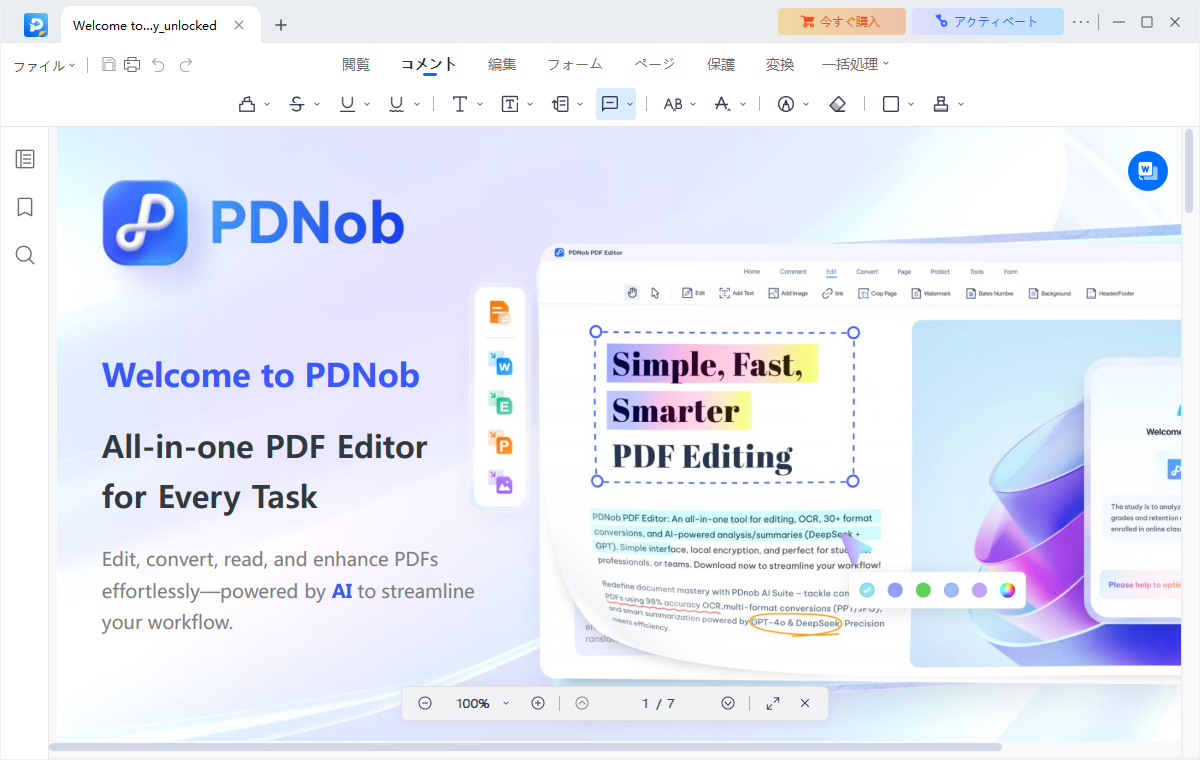The image size is (1200, 760).
Task: Click the horizontal scrollbar thumb
Action: coord(525,747)
